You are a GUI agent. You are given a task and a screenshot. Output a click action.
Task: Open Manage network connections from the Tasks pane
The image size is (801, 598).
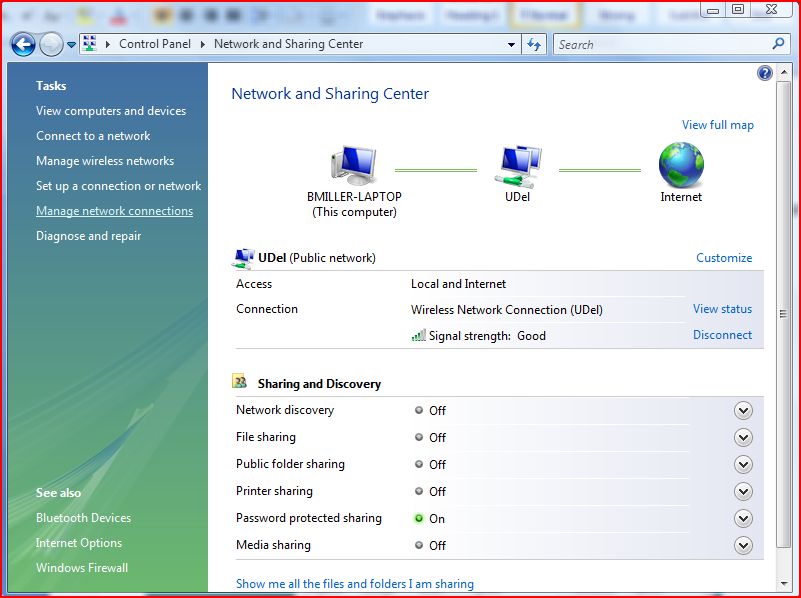(x=114, y=210)
